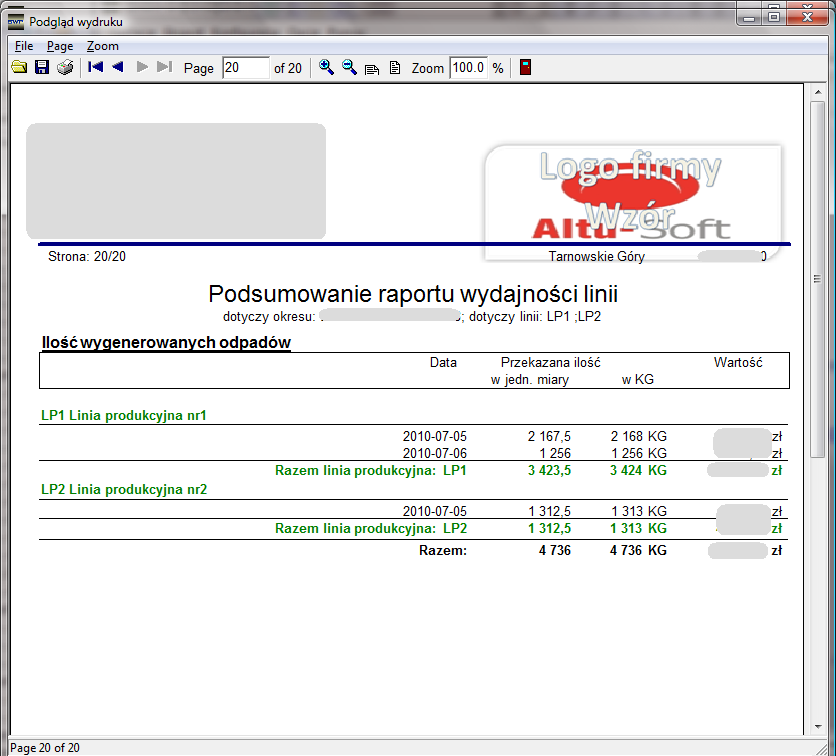Select the whole page view icon
The image size is (836, 756).
pos(394,68)
